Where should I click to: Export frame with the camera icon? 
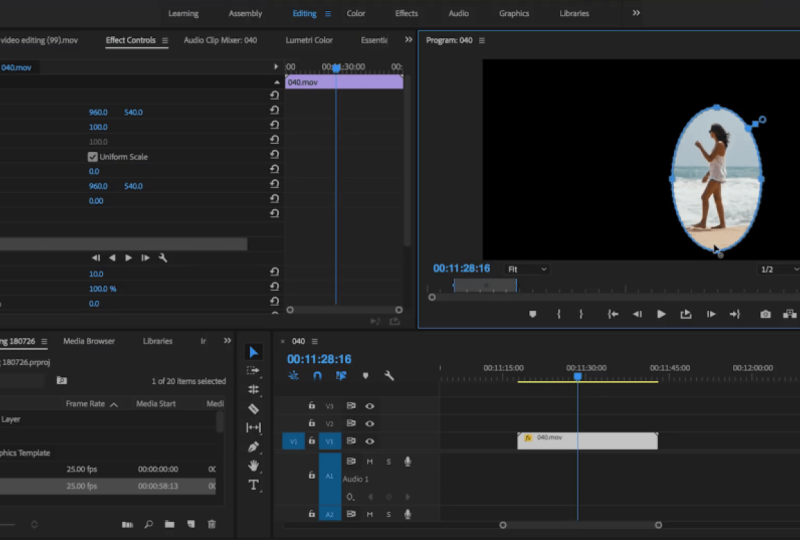click(765, 314)
